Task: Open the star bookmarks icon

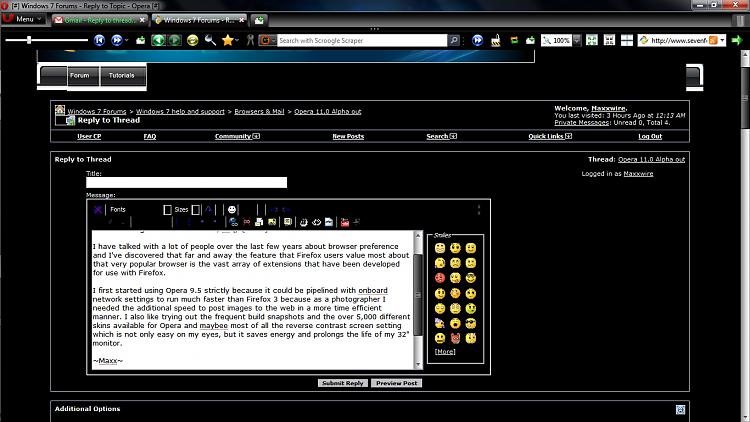Action: (x=228, y=40)
